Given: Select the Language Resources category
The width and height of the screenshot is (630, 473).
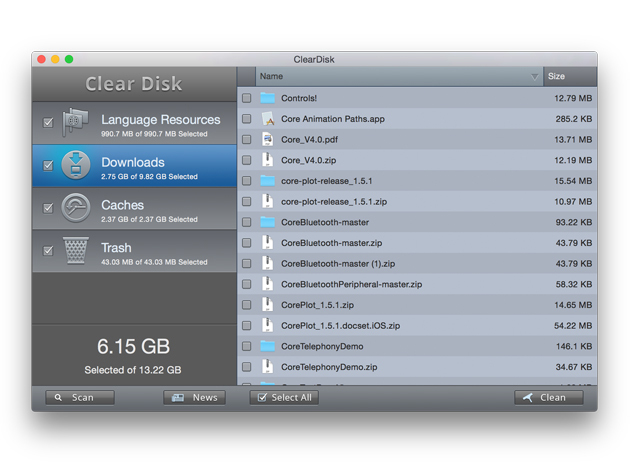Looking at the screenshot, I should (x=134, y=123).
